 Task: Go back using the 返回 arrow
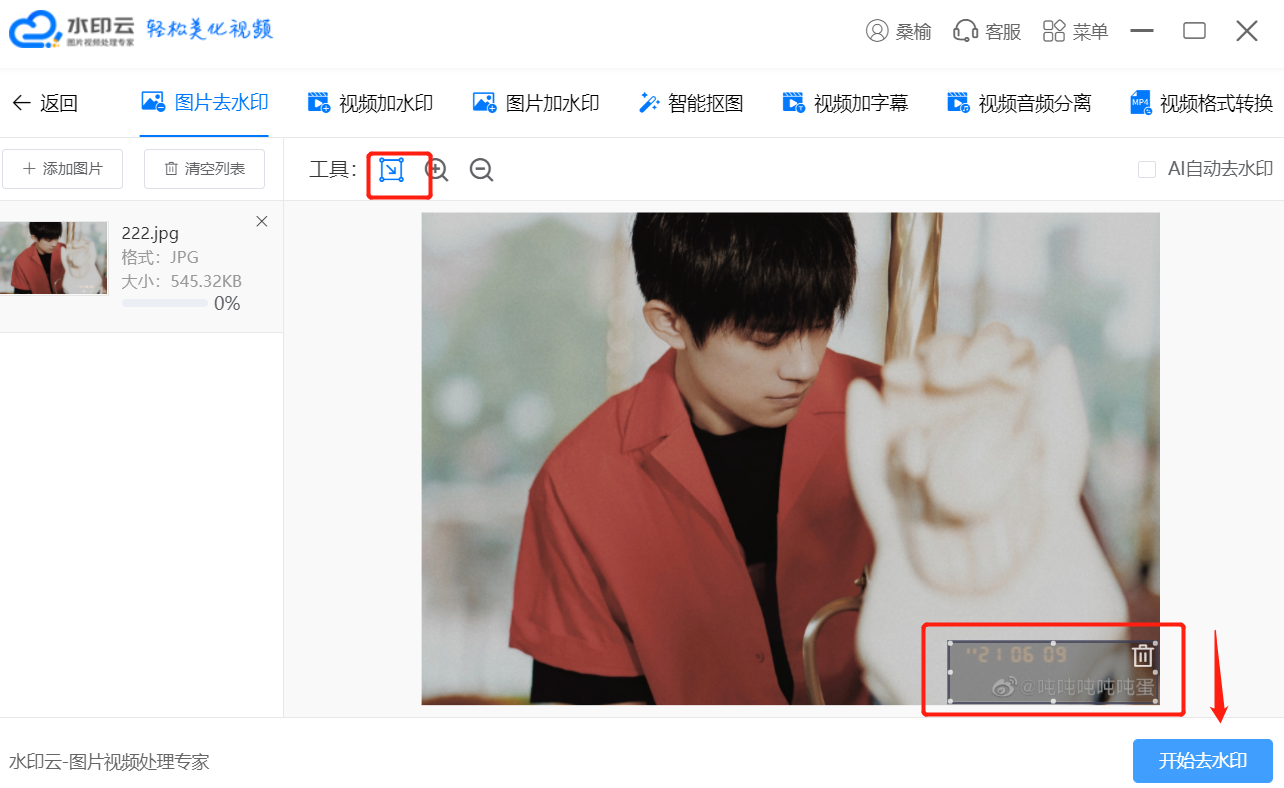click(x=44, y=103)
